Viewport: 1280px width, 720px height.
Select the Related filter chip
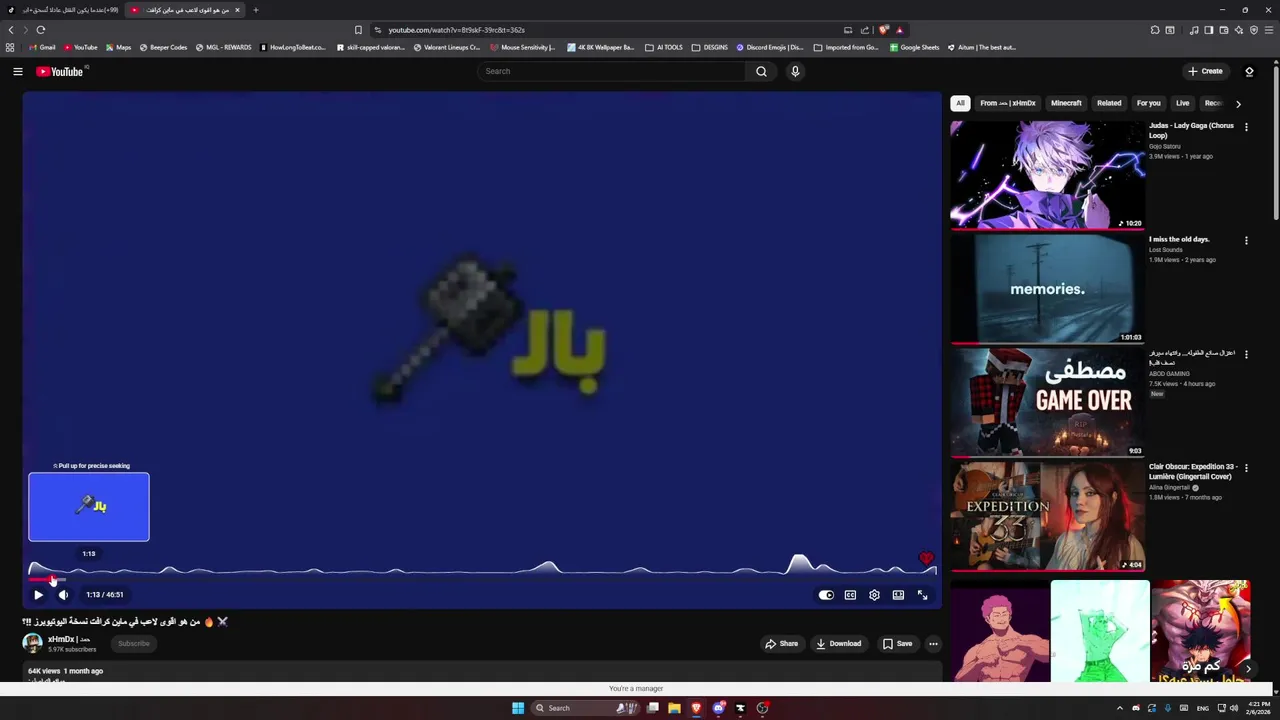coord(1109,103)
